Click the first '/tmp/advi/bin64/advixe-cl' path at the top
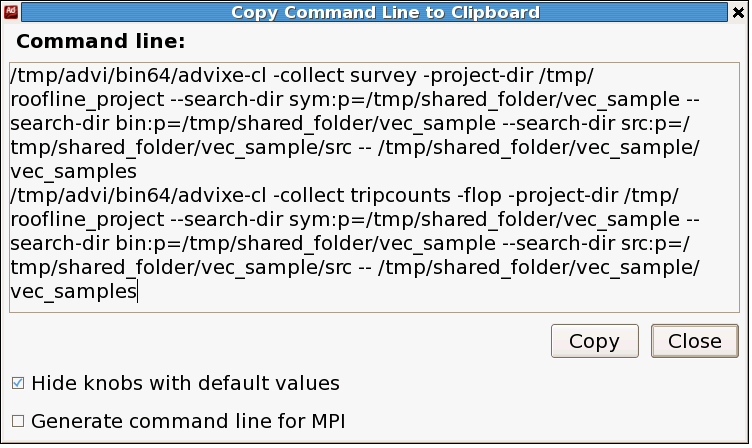 pos(138,75)
